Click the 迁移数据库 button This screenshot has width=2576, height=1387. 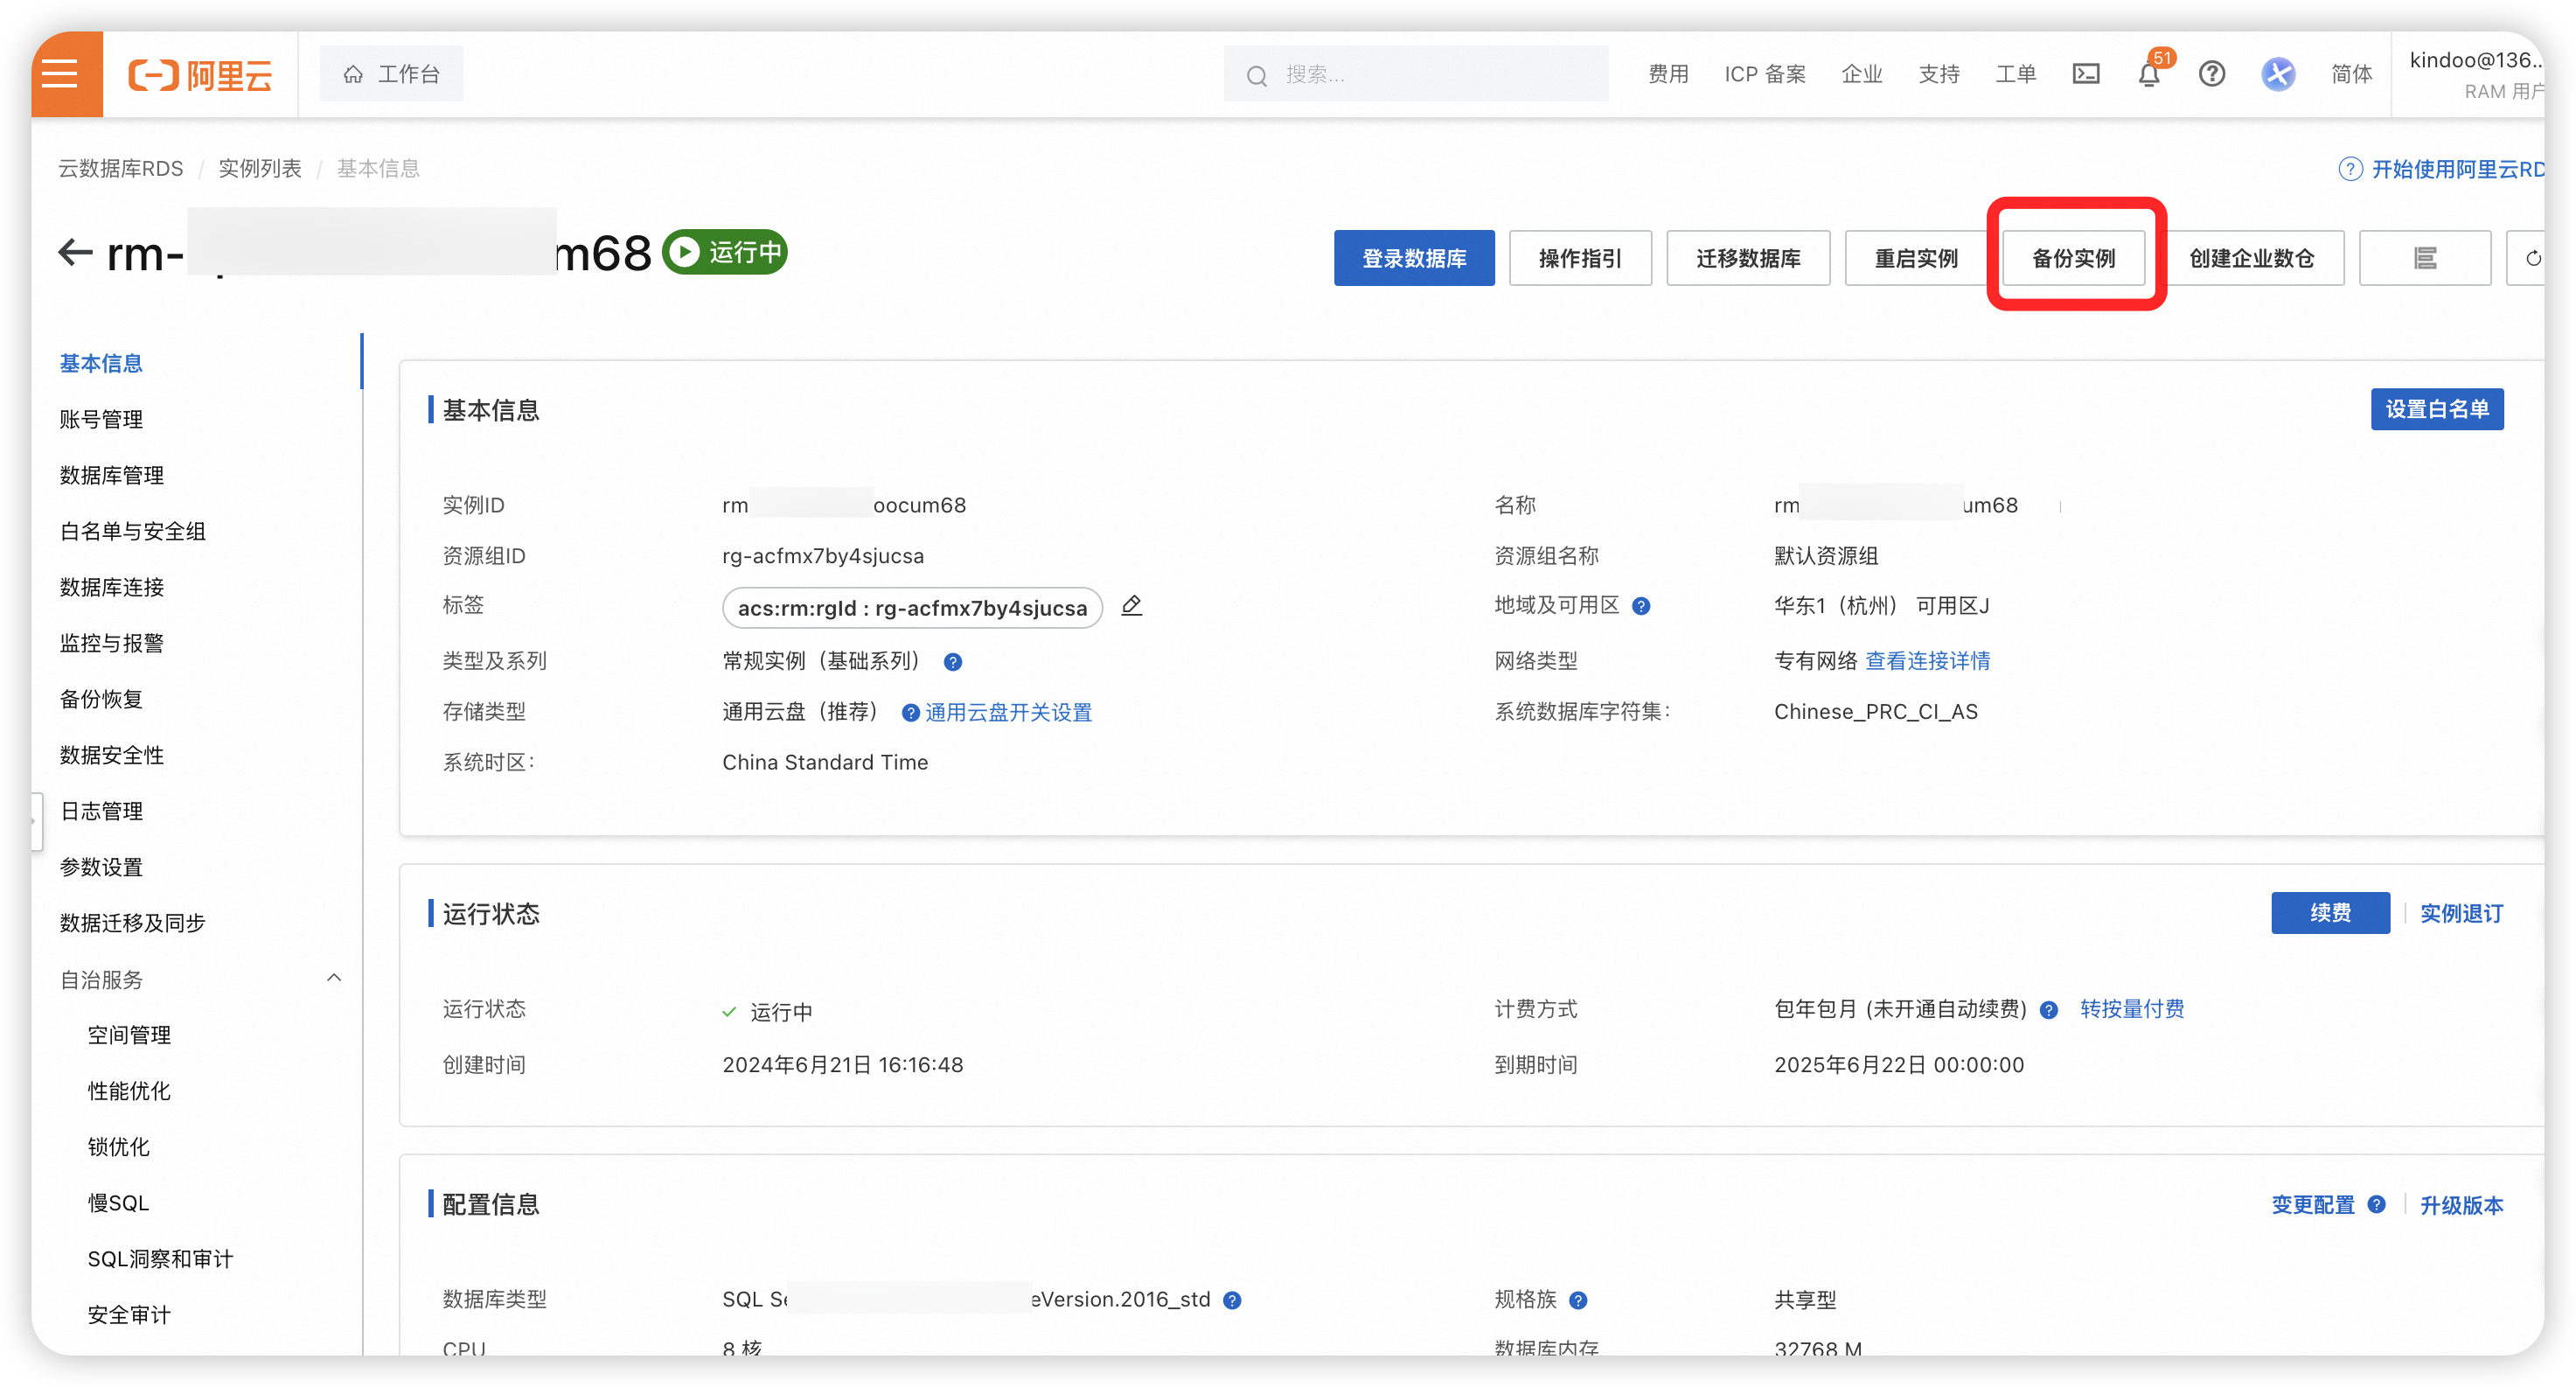[1748, 258]
